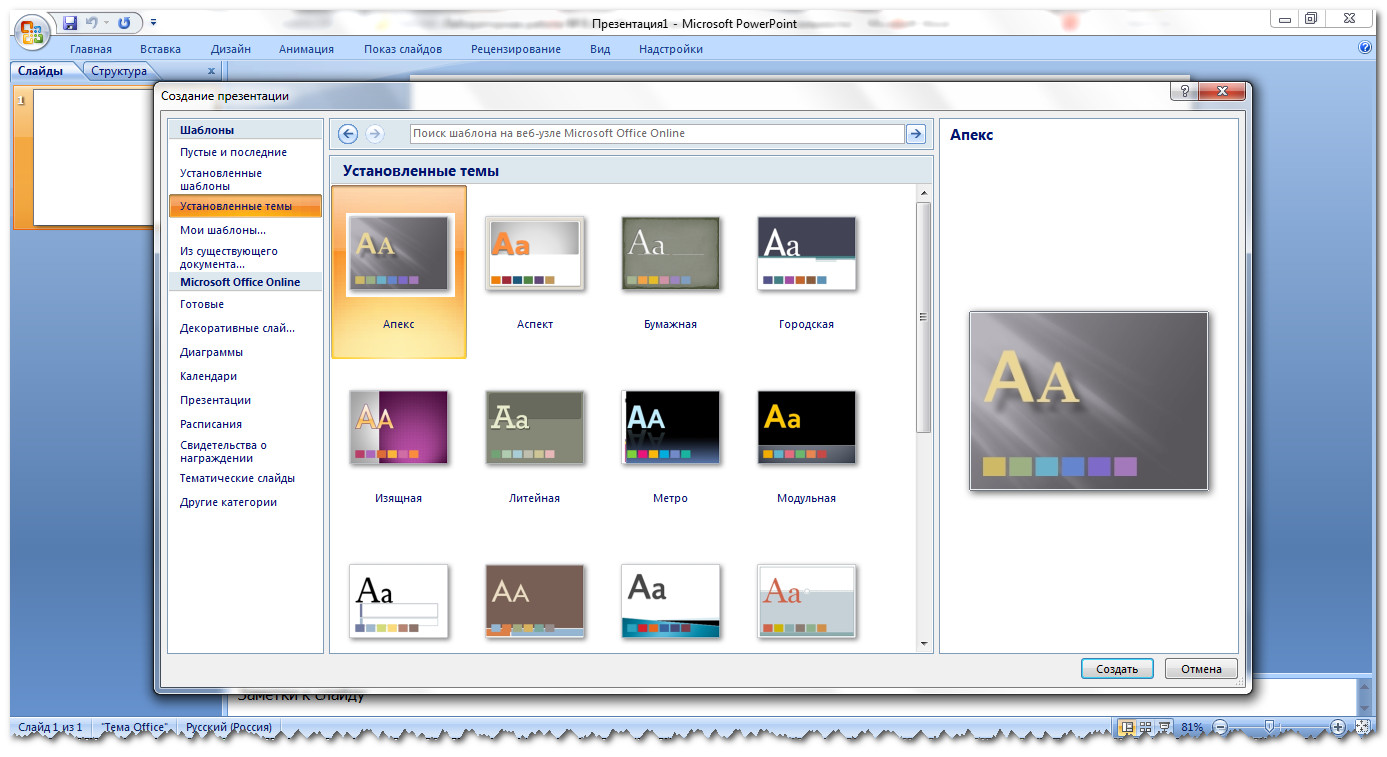Viewport: 1387px width, 757px height.
Task: Go back in template browser
Action: 348,134
